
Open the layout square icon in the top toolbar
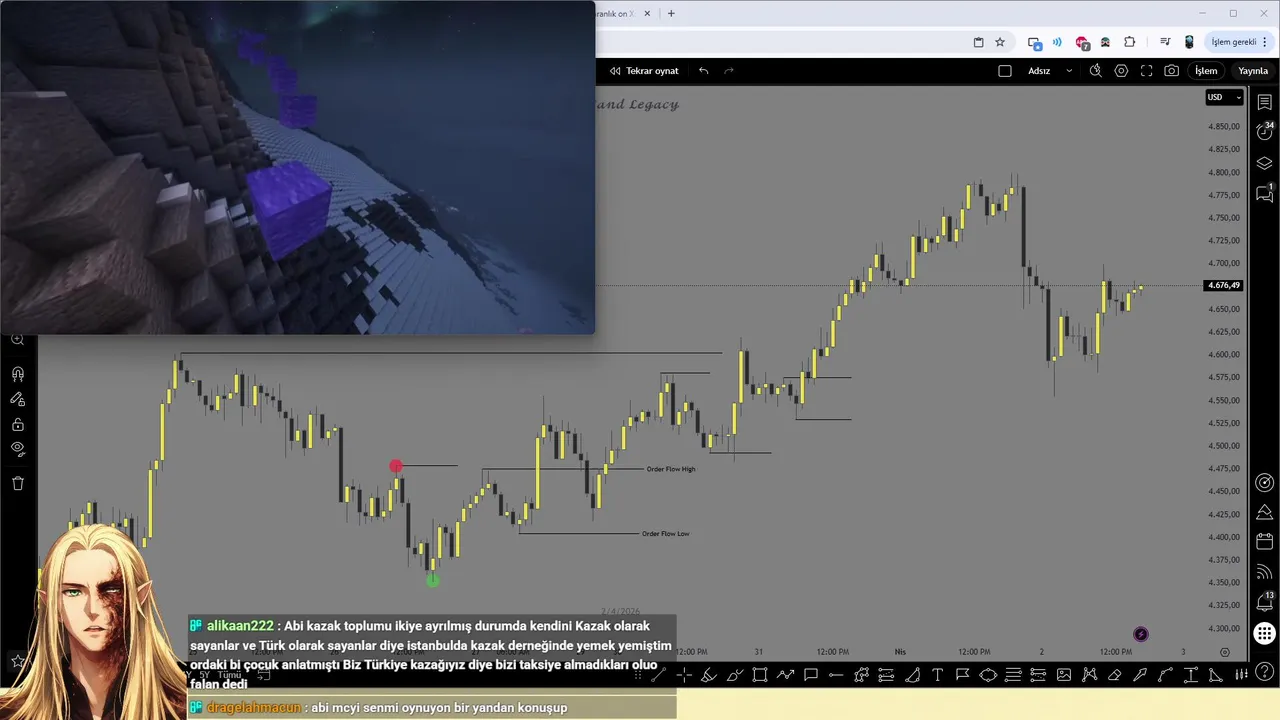coord(1005,71)
